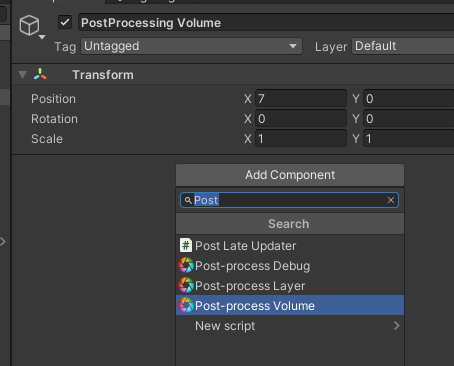The height and width of the screenshot is (366, 454).
Task: Click the Rotation label
Action: pos(54,119)
